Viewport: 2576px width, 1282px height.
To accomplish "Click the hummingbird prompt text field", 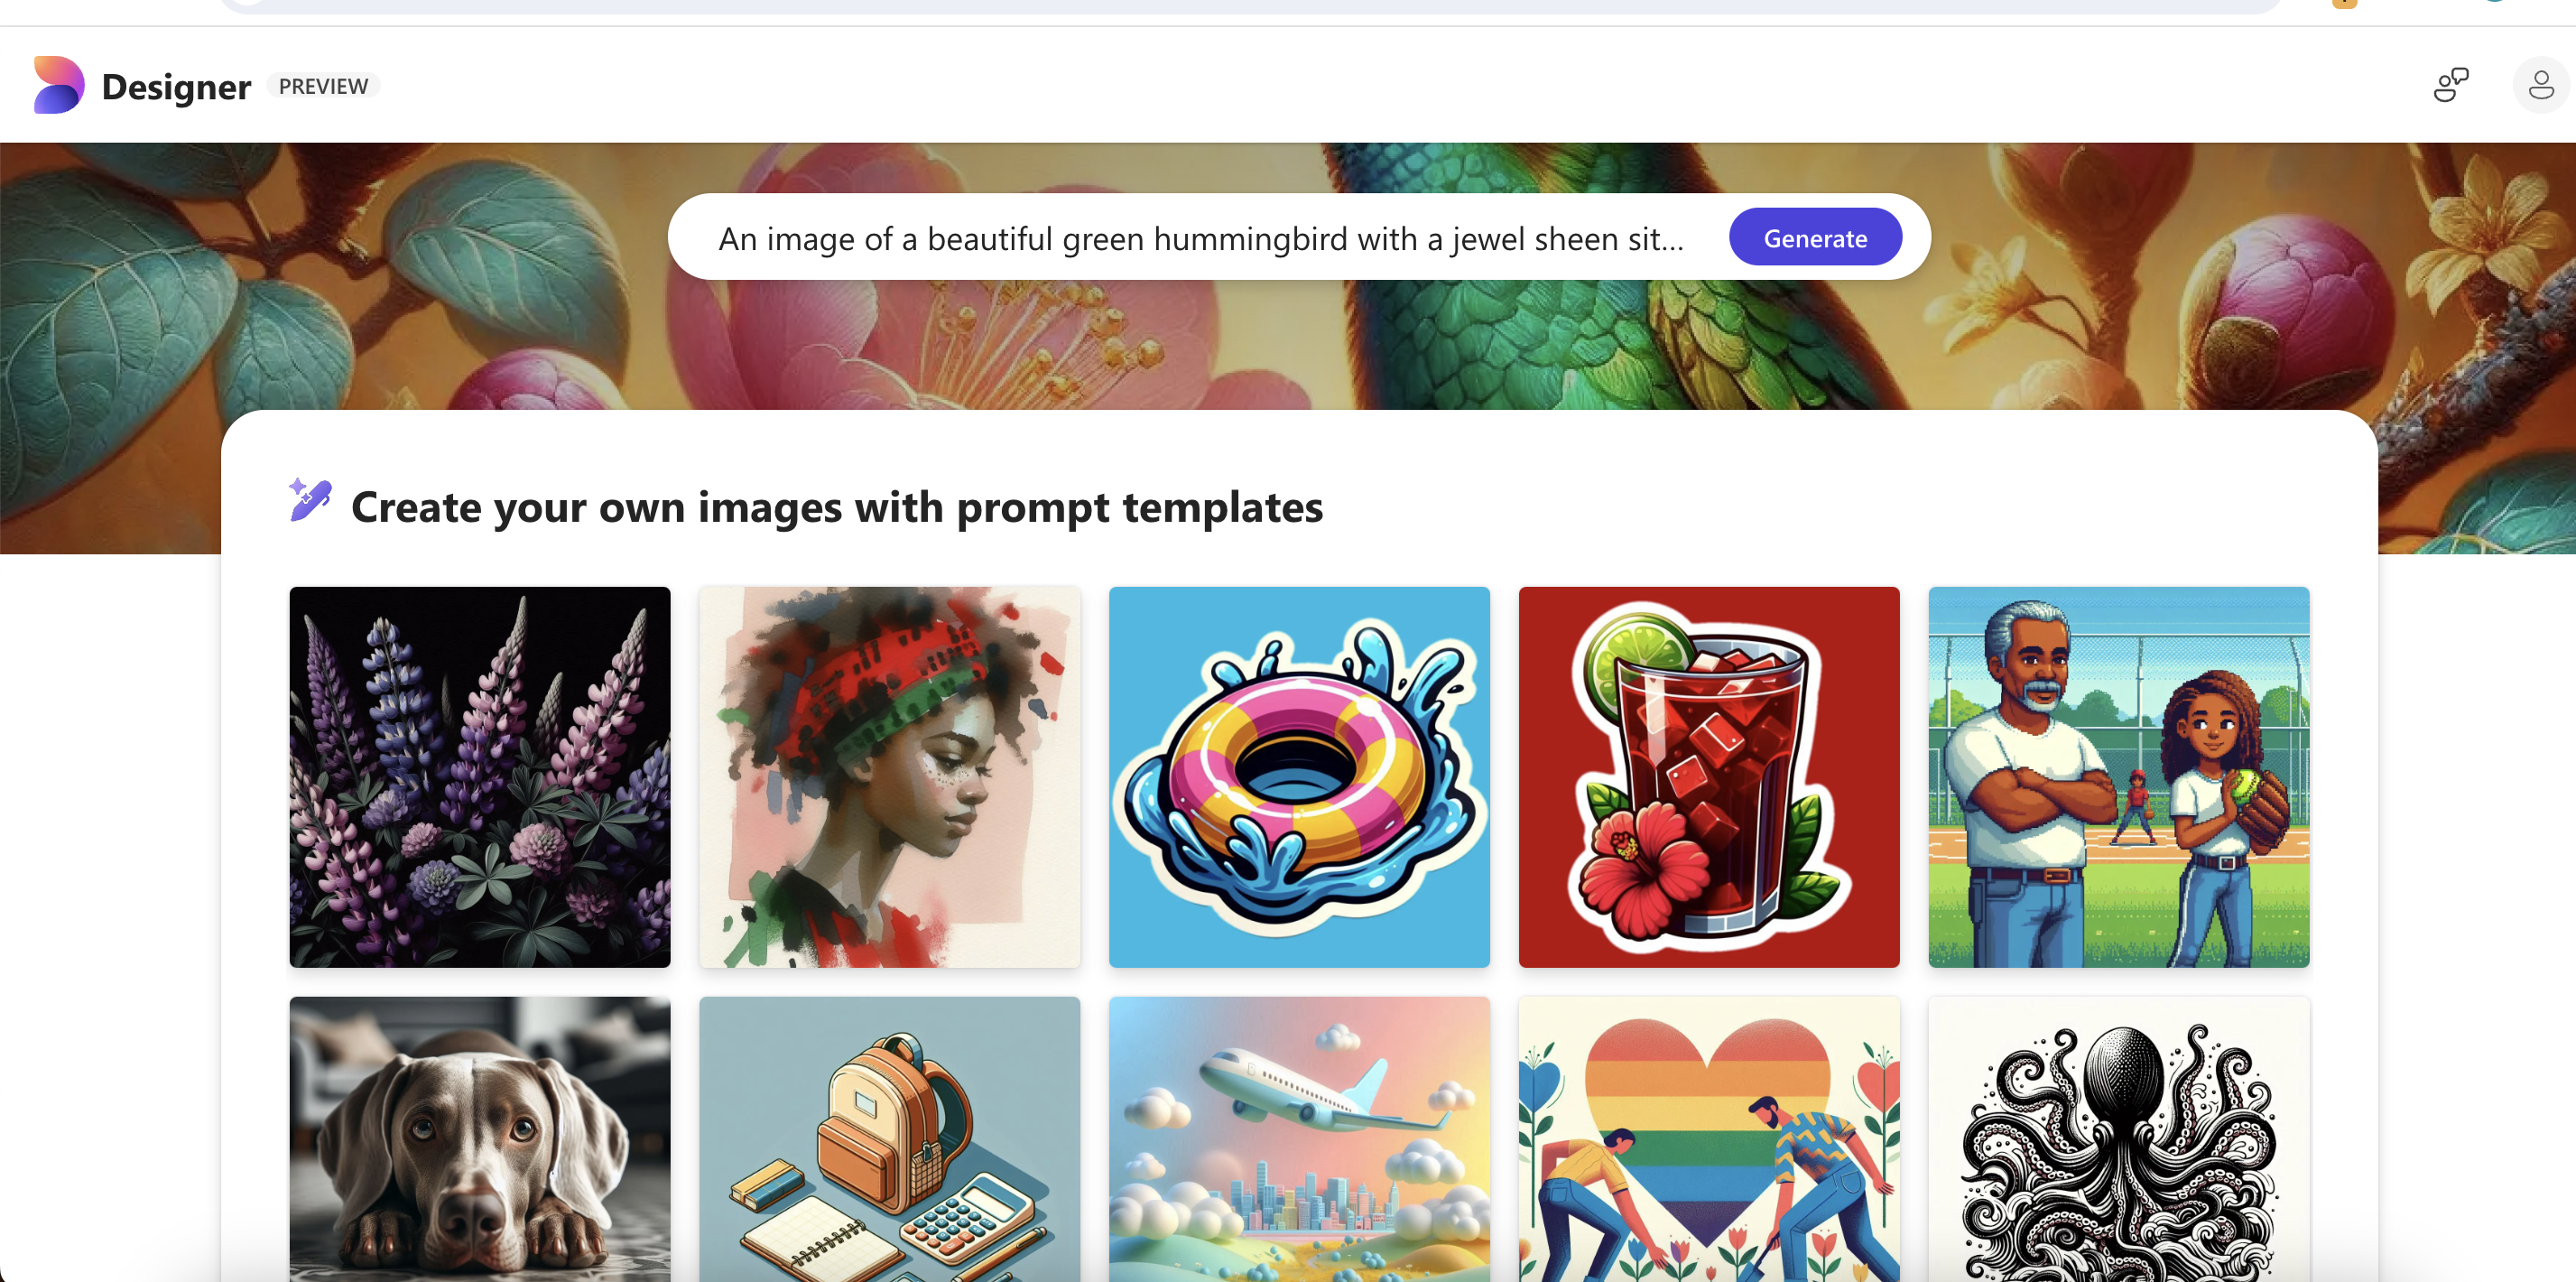I will [x=1200, y=238].
